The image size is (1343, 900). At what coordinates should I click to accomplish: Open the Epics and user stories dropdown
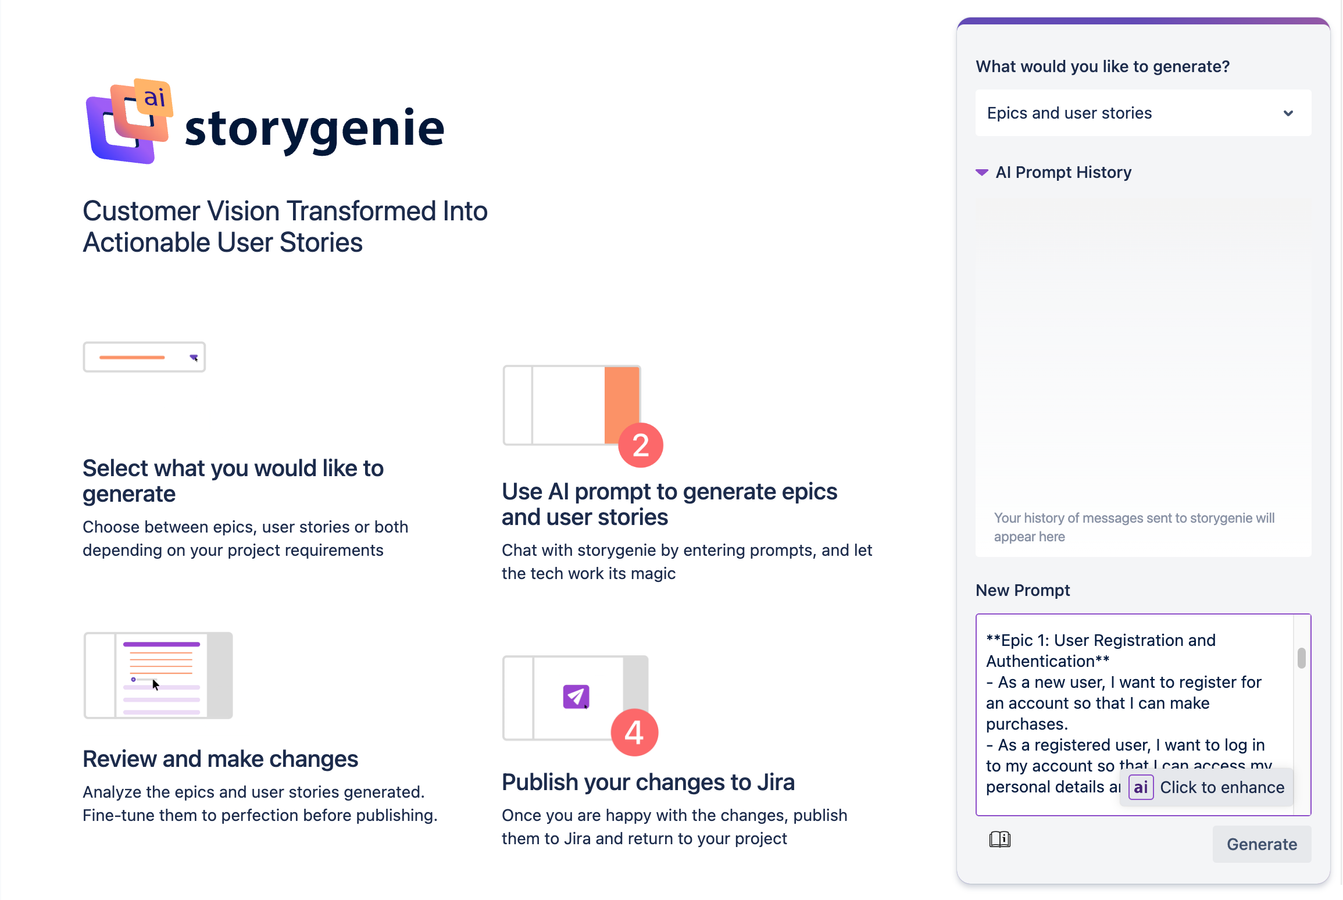[1143, 113]
